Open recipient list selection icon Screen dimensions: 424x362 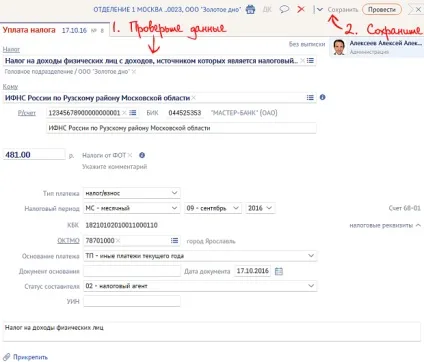click(310, 97)
